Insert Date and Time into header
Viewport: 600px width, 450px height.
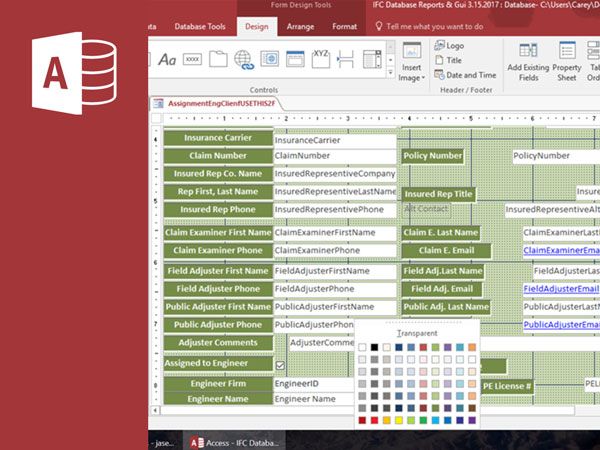(x=464, y=75)
